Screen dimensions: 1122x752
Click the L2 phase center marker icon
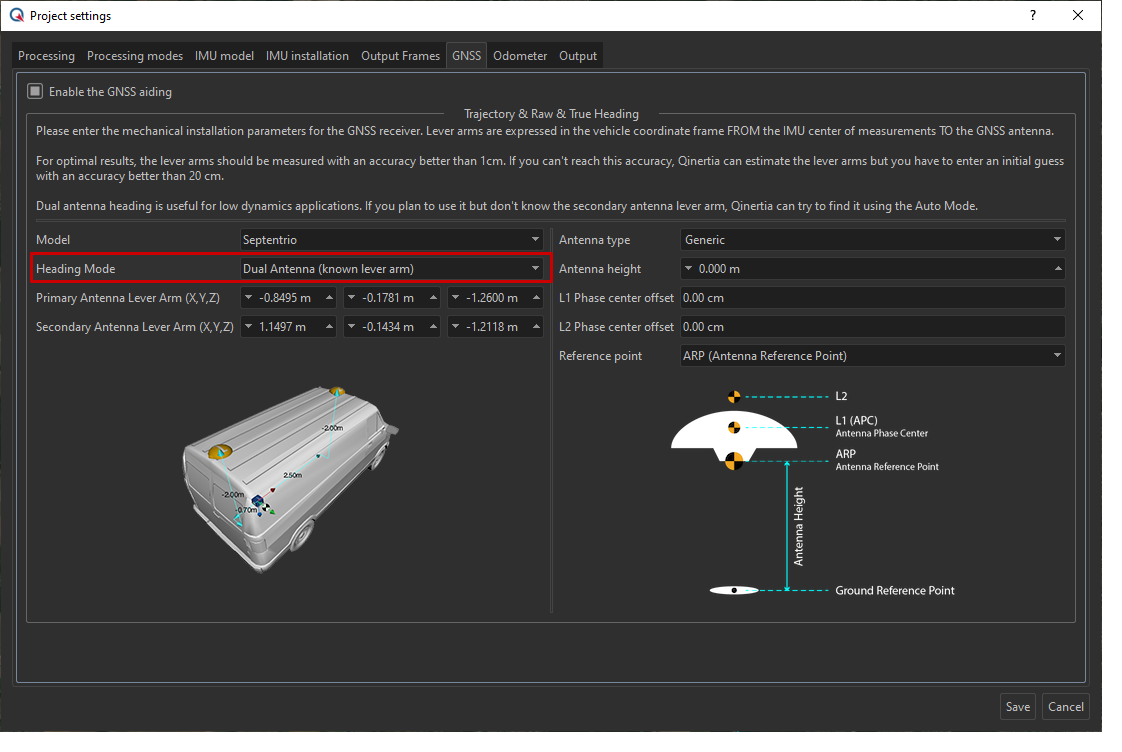point(734,396)
